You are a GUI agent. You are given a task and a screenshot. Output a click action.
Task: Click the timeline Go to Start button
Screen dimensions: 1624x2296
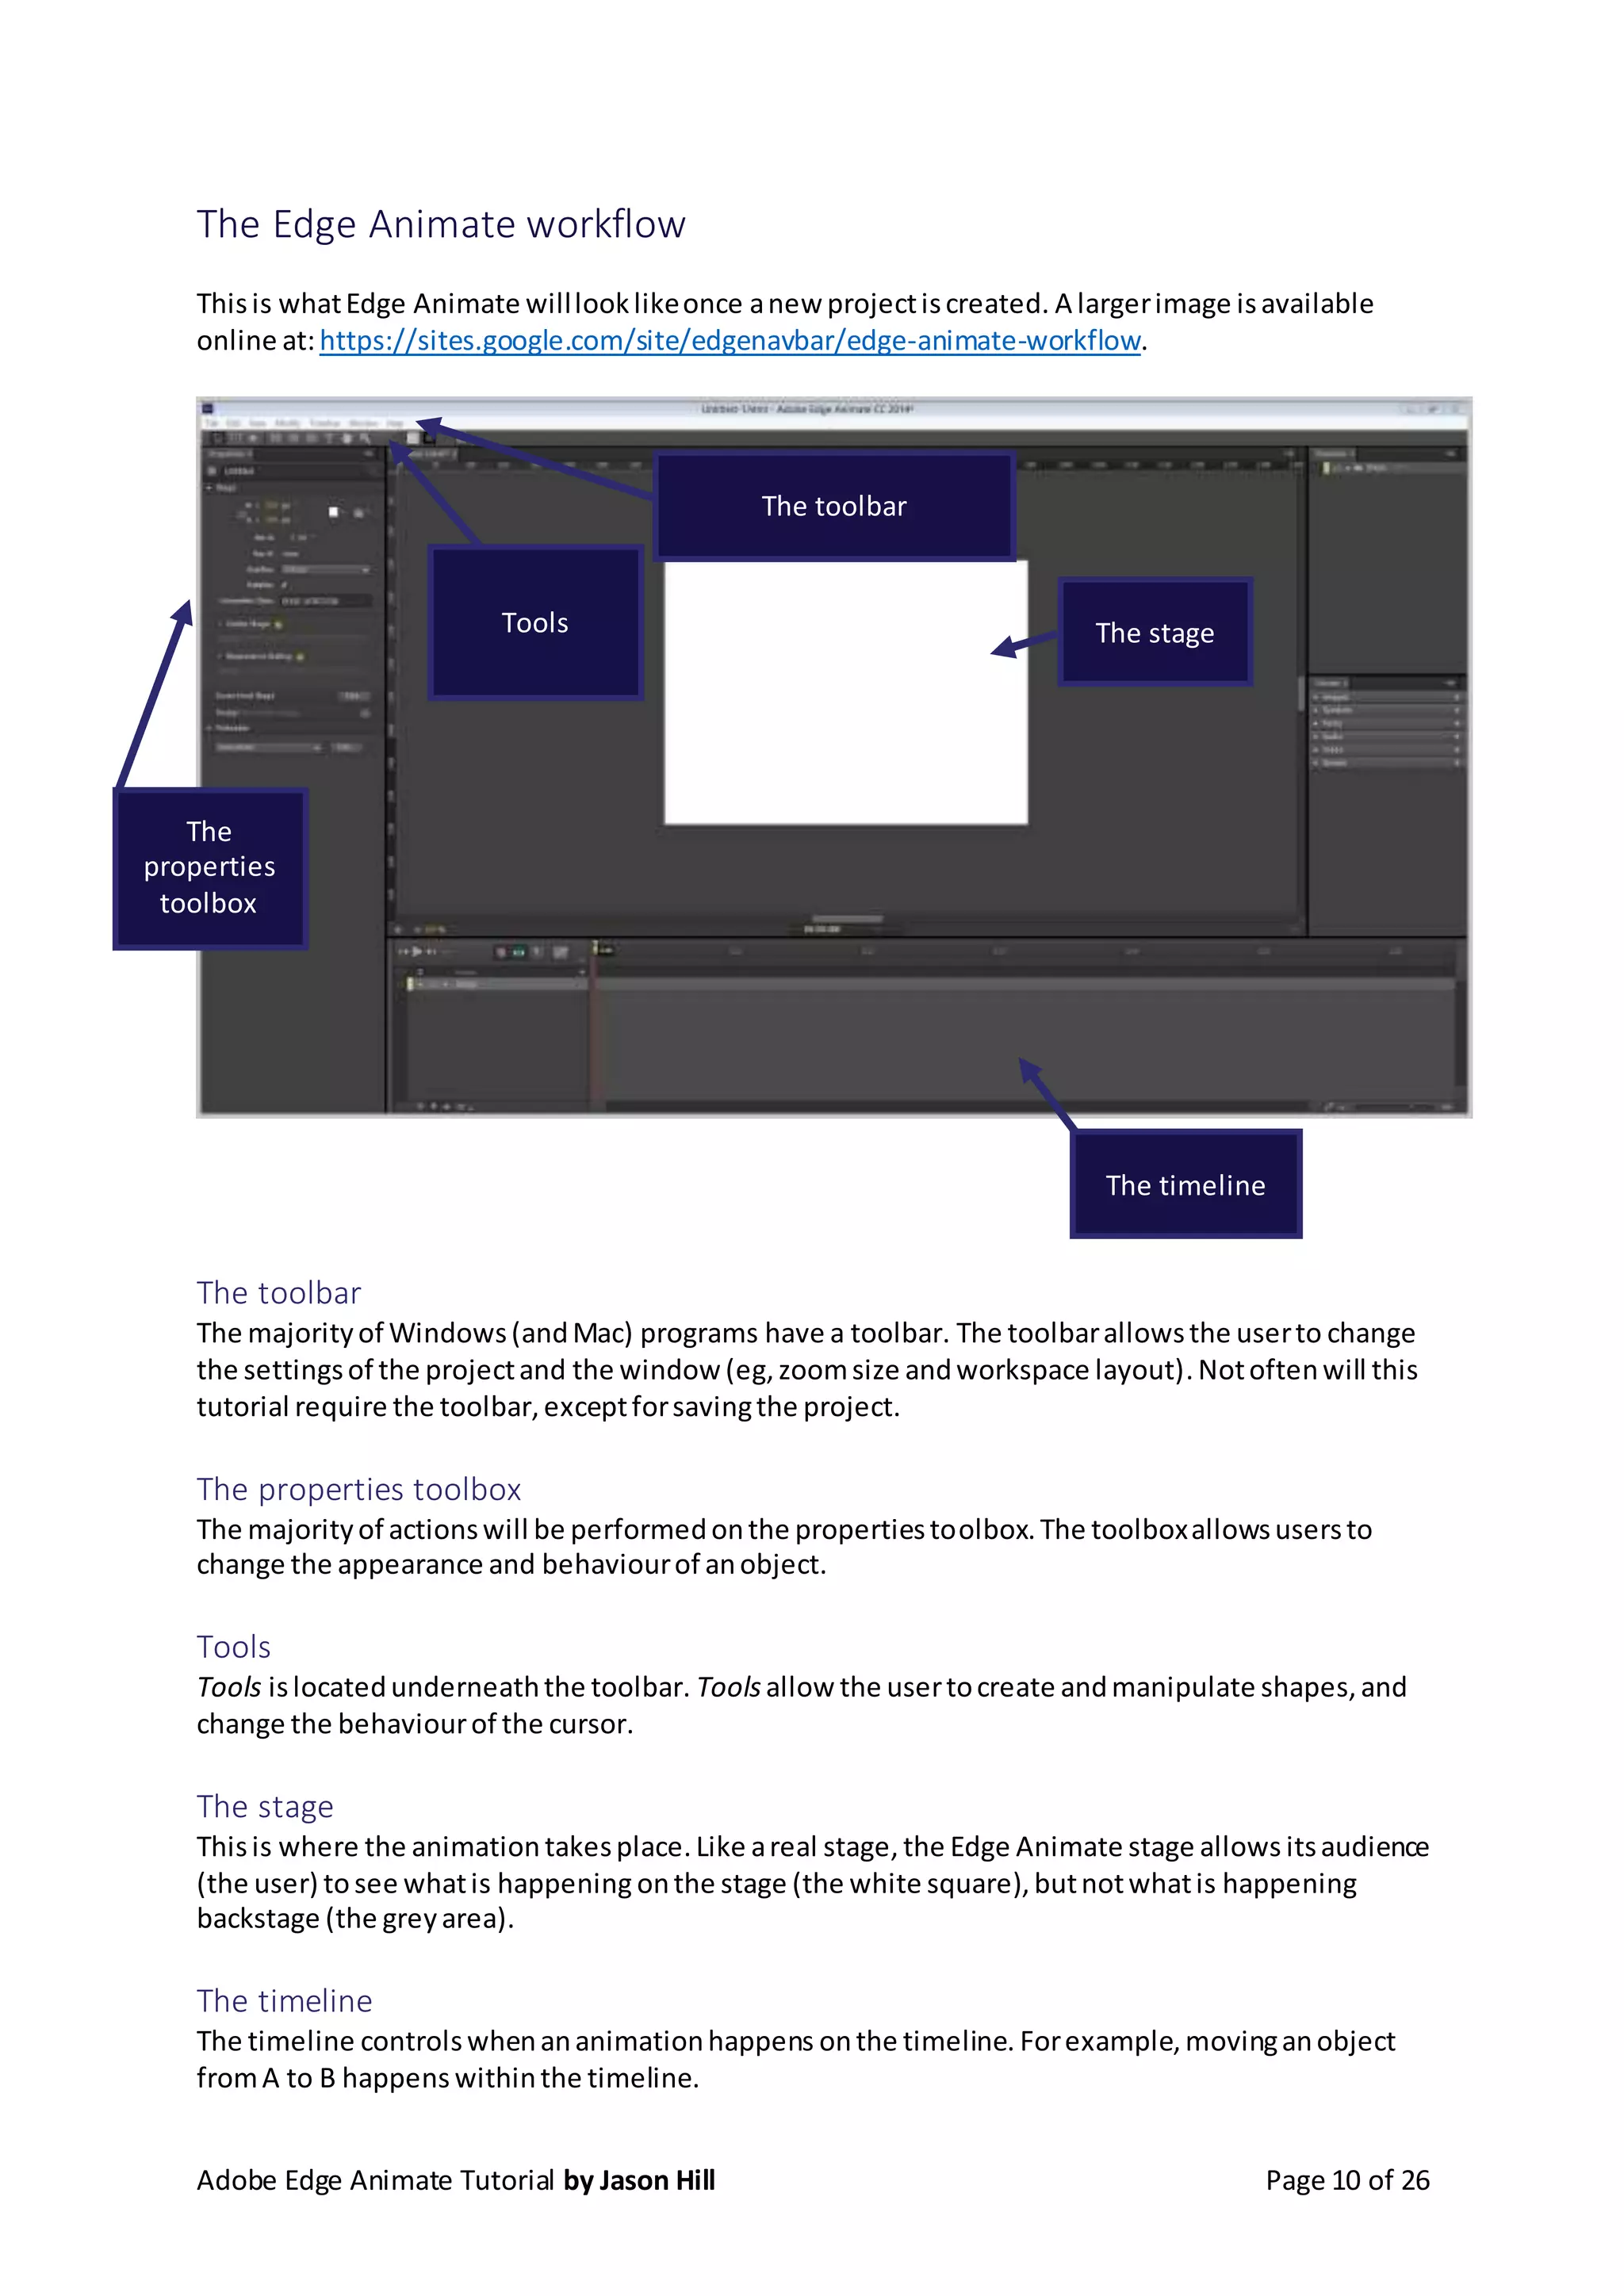pos(404,952)
